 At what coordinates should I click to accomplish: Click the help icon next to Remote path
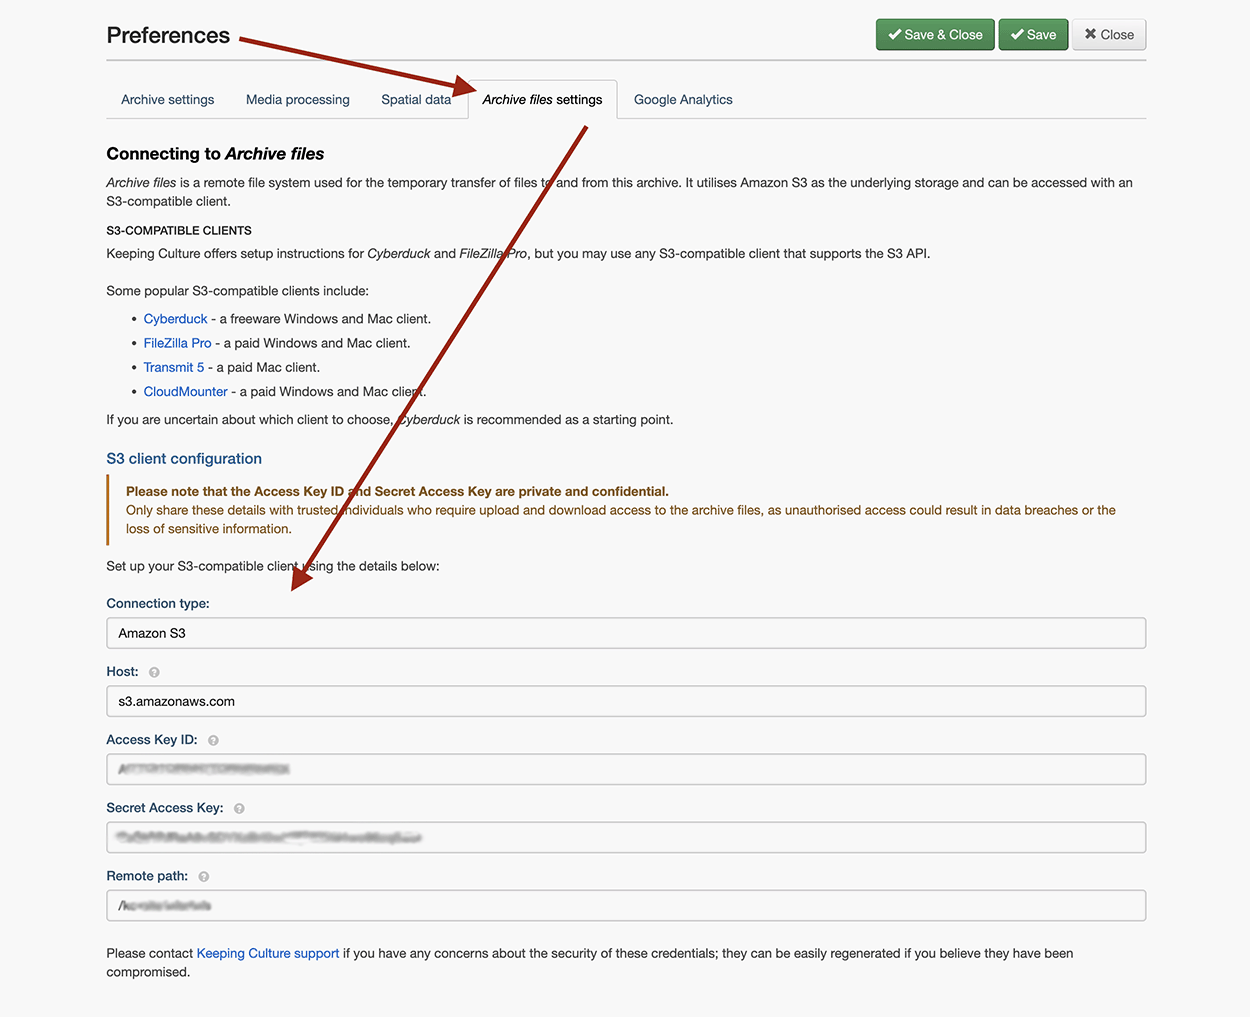204,876
